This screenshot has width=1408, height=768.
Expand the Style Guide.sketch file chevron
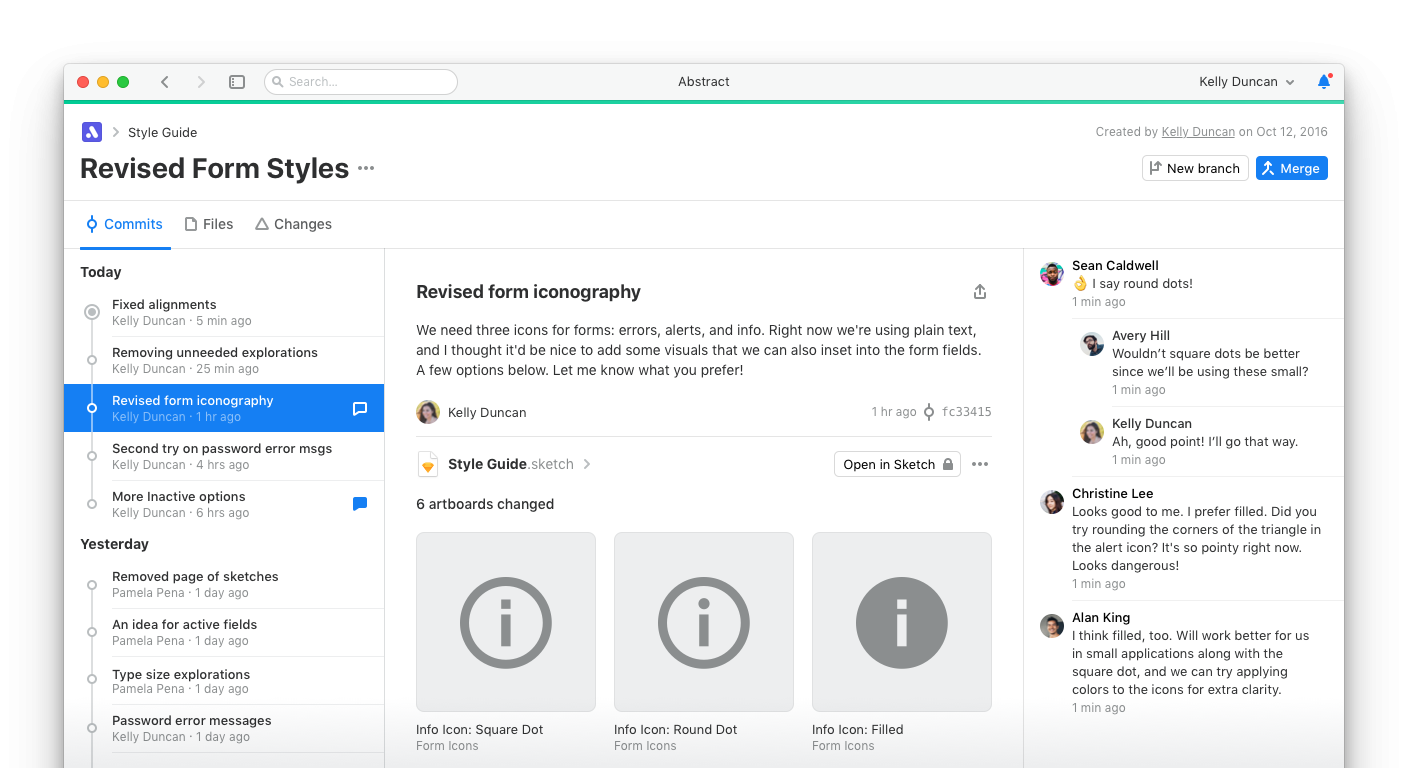pyautogui.click(x=587, y=464)
